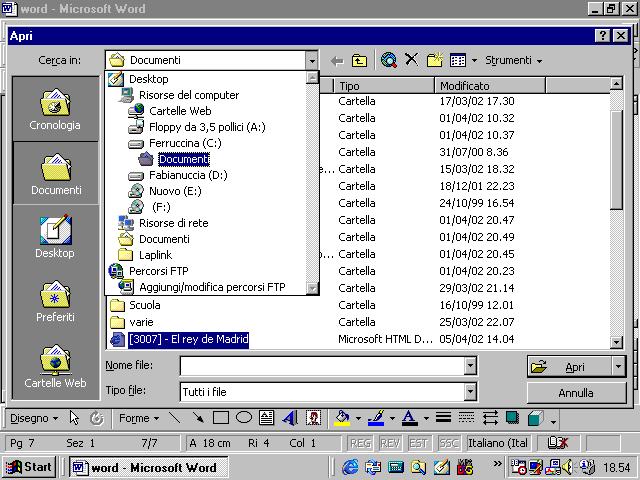This screenshot has height=480, width=640.
Task: Select the Scuola folder
Action: tap(144, 305)
